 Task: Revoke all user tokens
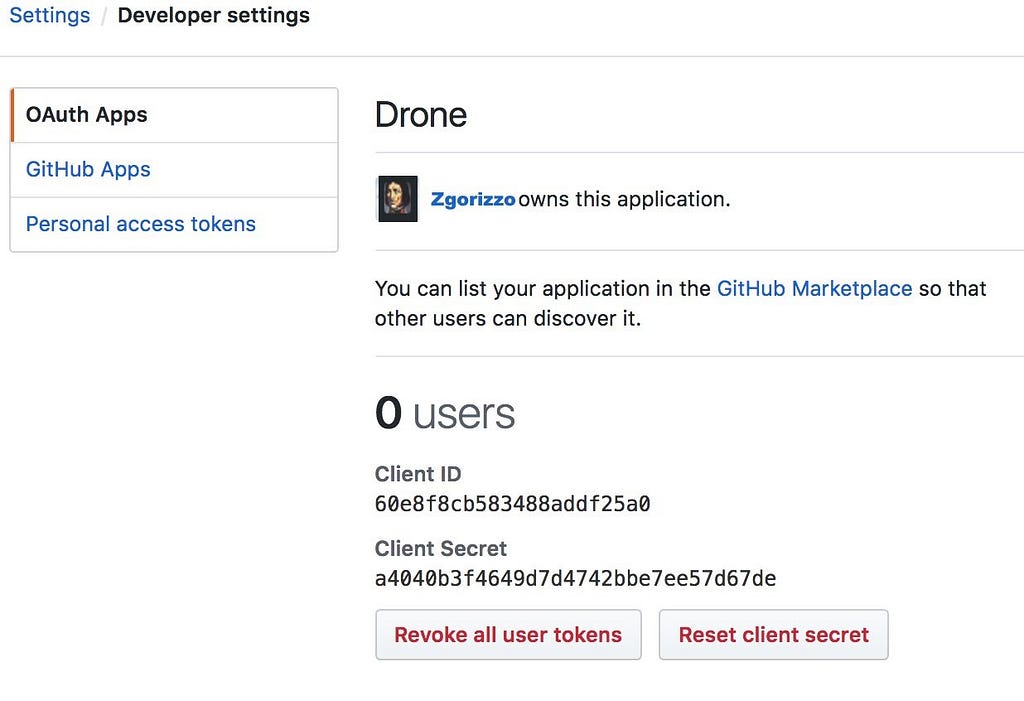(x=508, y=635)
